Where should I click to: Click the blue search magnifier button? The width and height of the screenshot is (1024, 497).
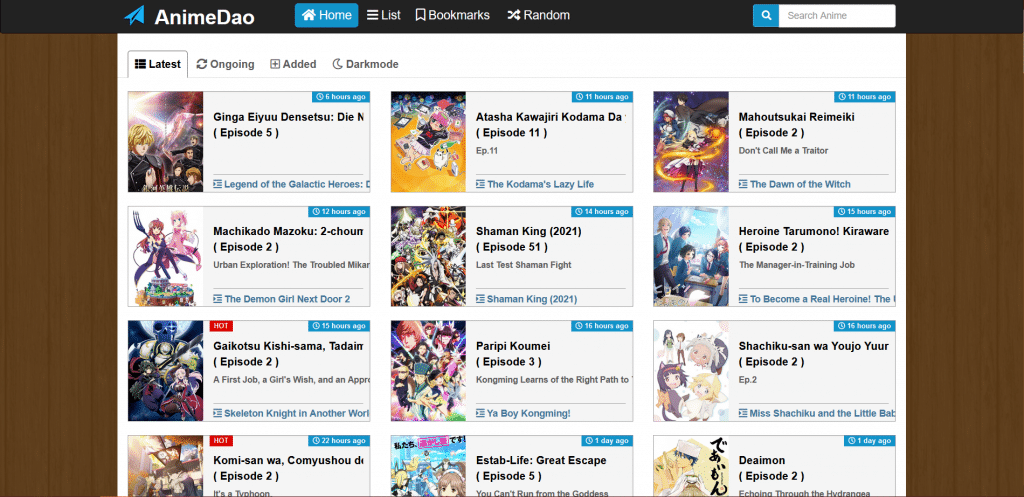click(766, 16)
